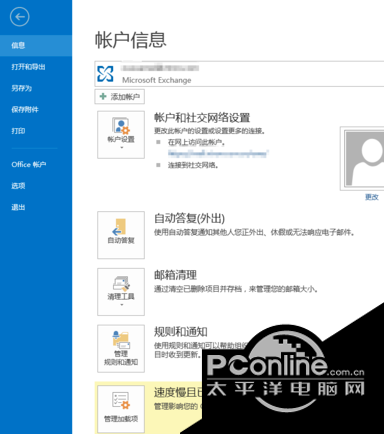Screen dimensions: 384x434
Task: Click the 帐户信息 heading
Action: (131, 40)
